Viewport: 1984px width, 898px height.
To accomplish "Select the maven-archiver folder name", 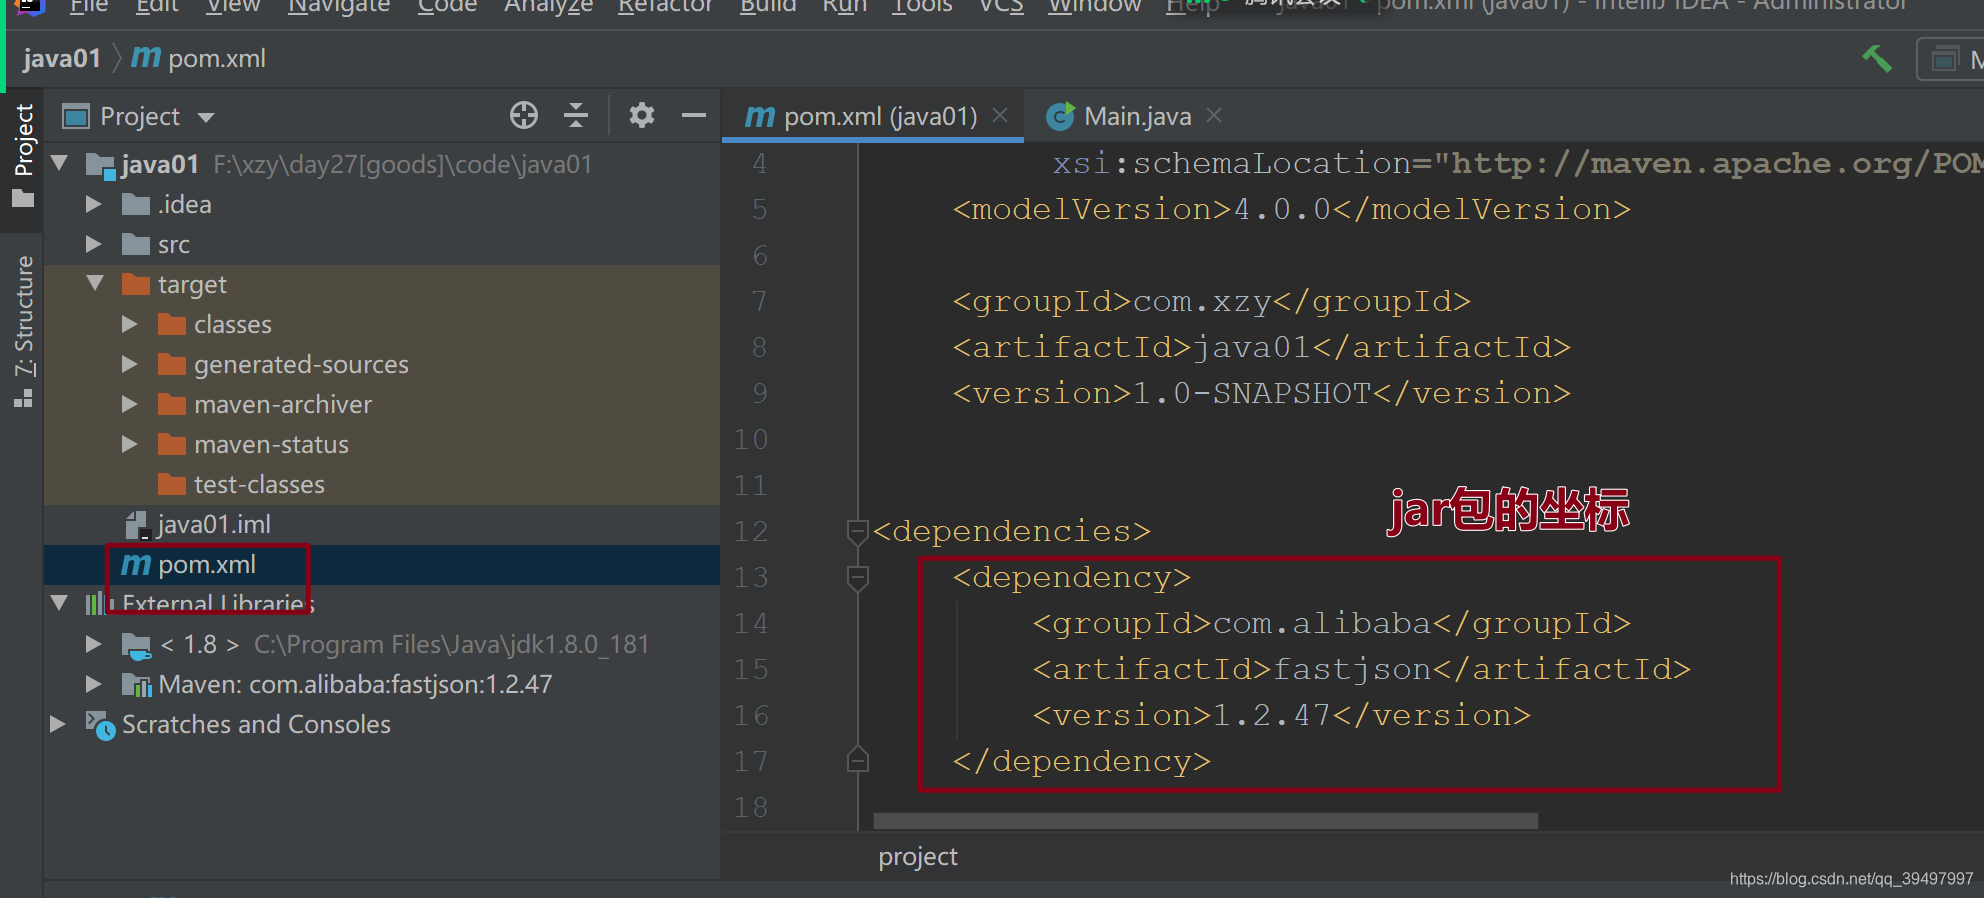I will (x=283, y=404).
